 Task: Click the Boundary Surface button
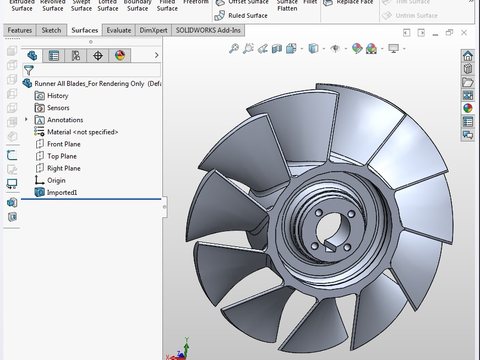pyautogui.click(x=137, y=6)
